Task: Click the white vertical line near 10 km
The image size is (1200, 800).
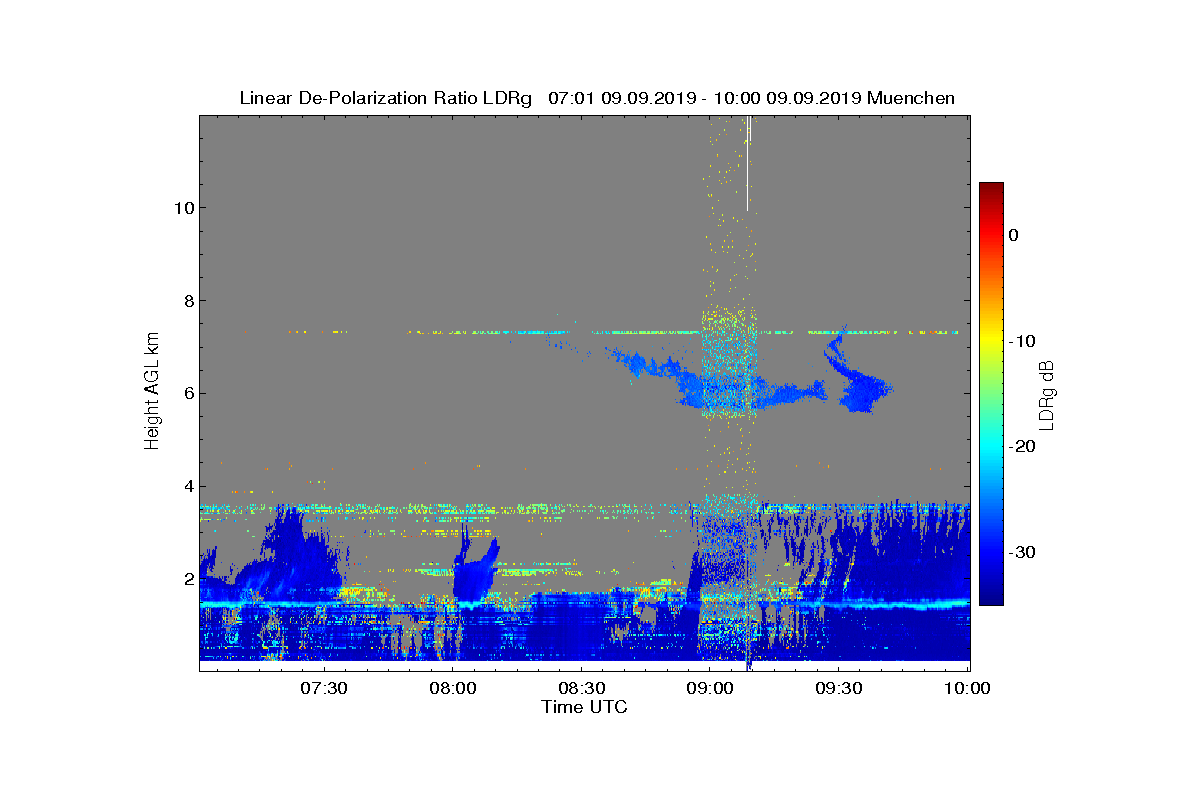Action: click(x=748, y=163)
